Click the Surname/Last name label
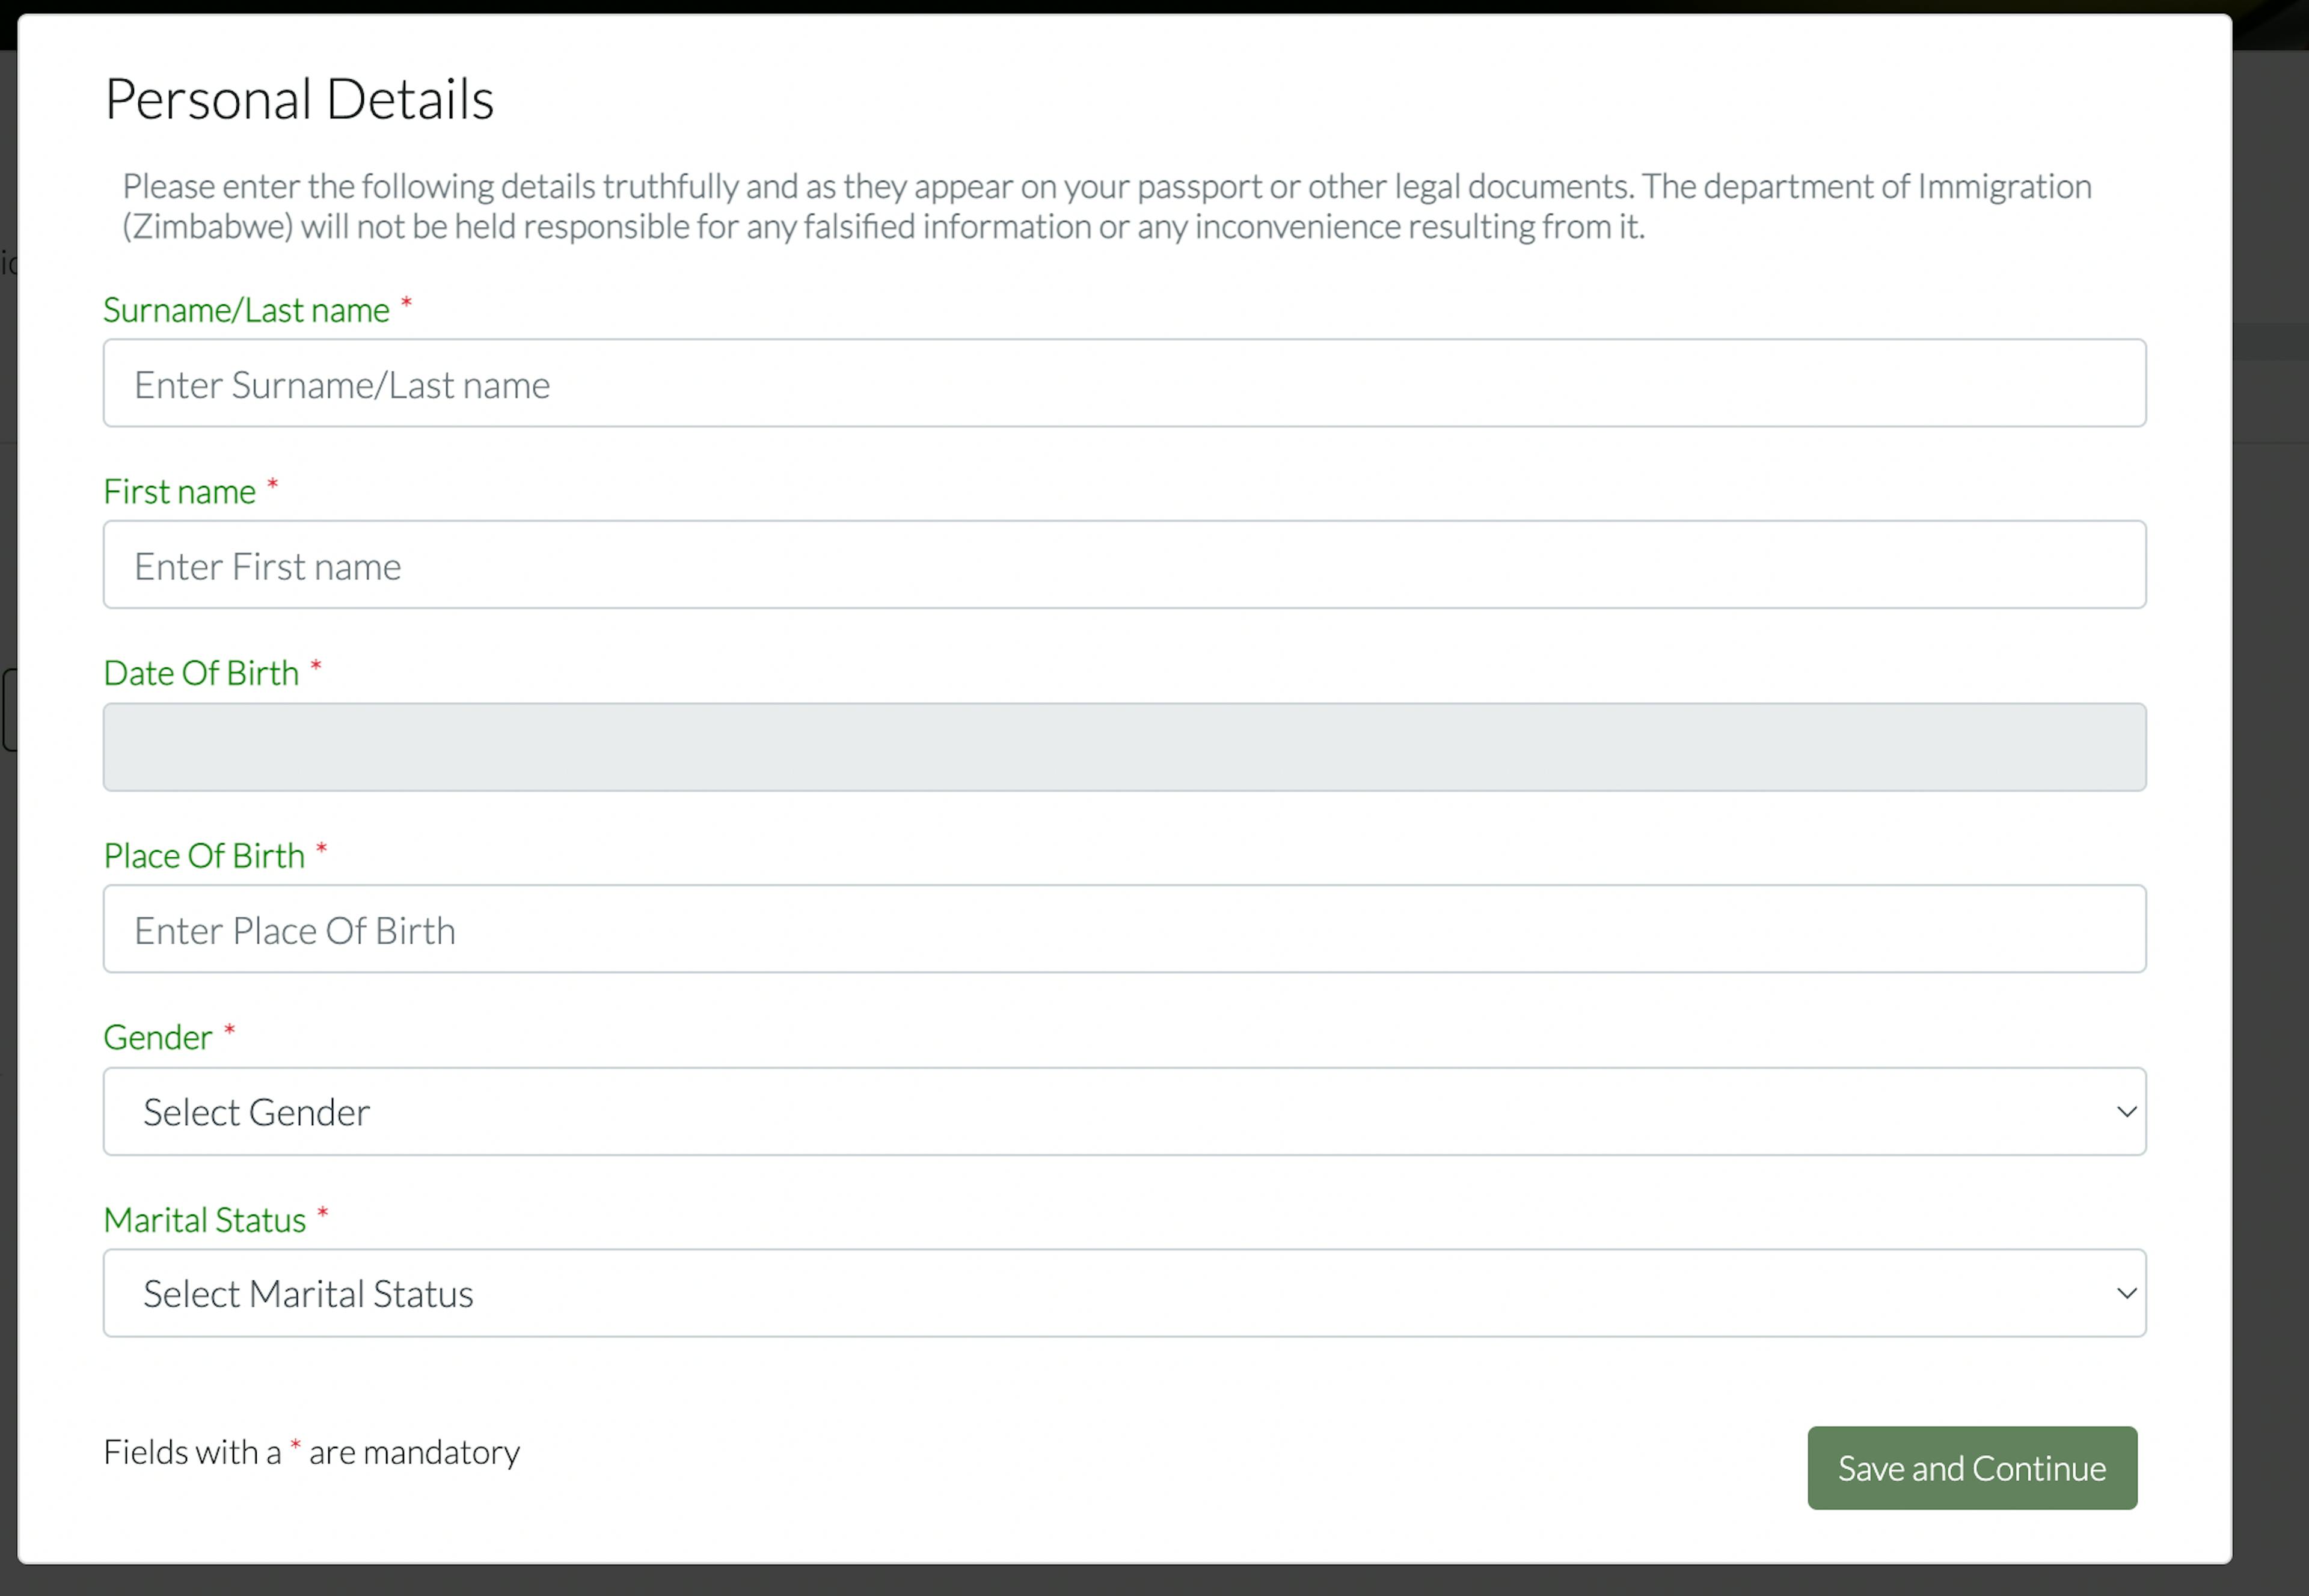Image resolution: width=2309 pixels, height=1596 pixels. (246, 310)
